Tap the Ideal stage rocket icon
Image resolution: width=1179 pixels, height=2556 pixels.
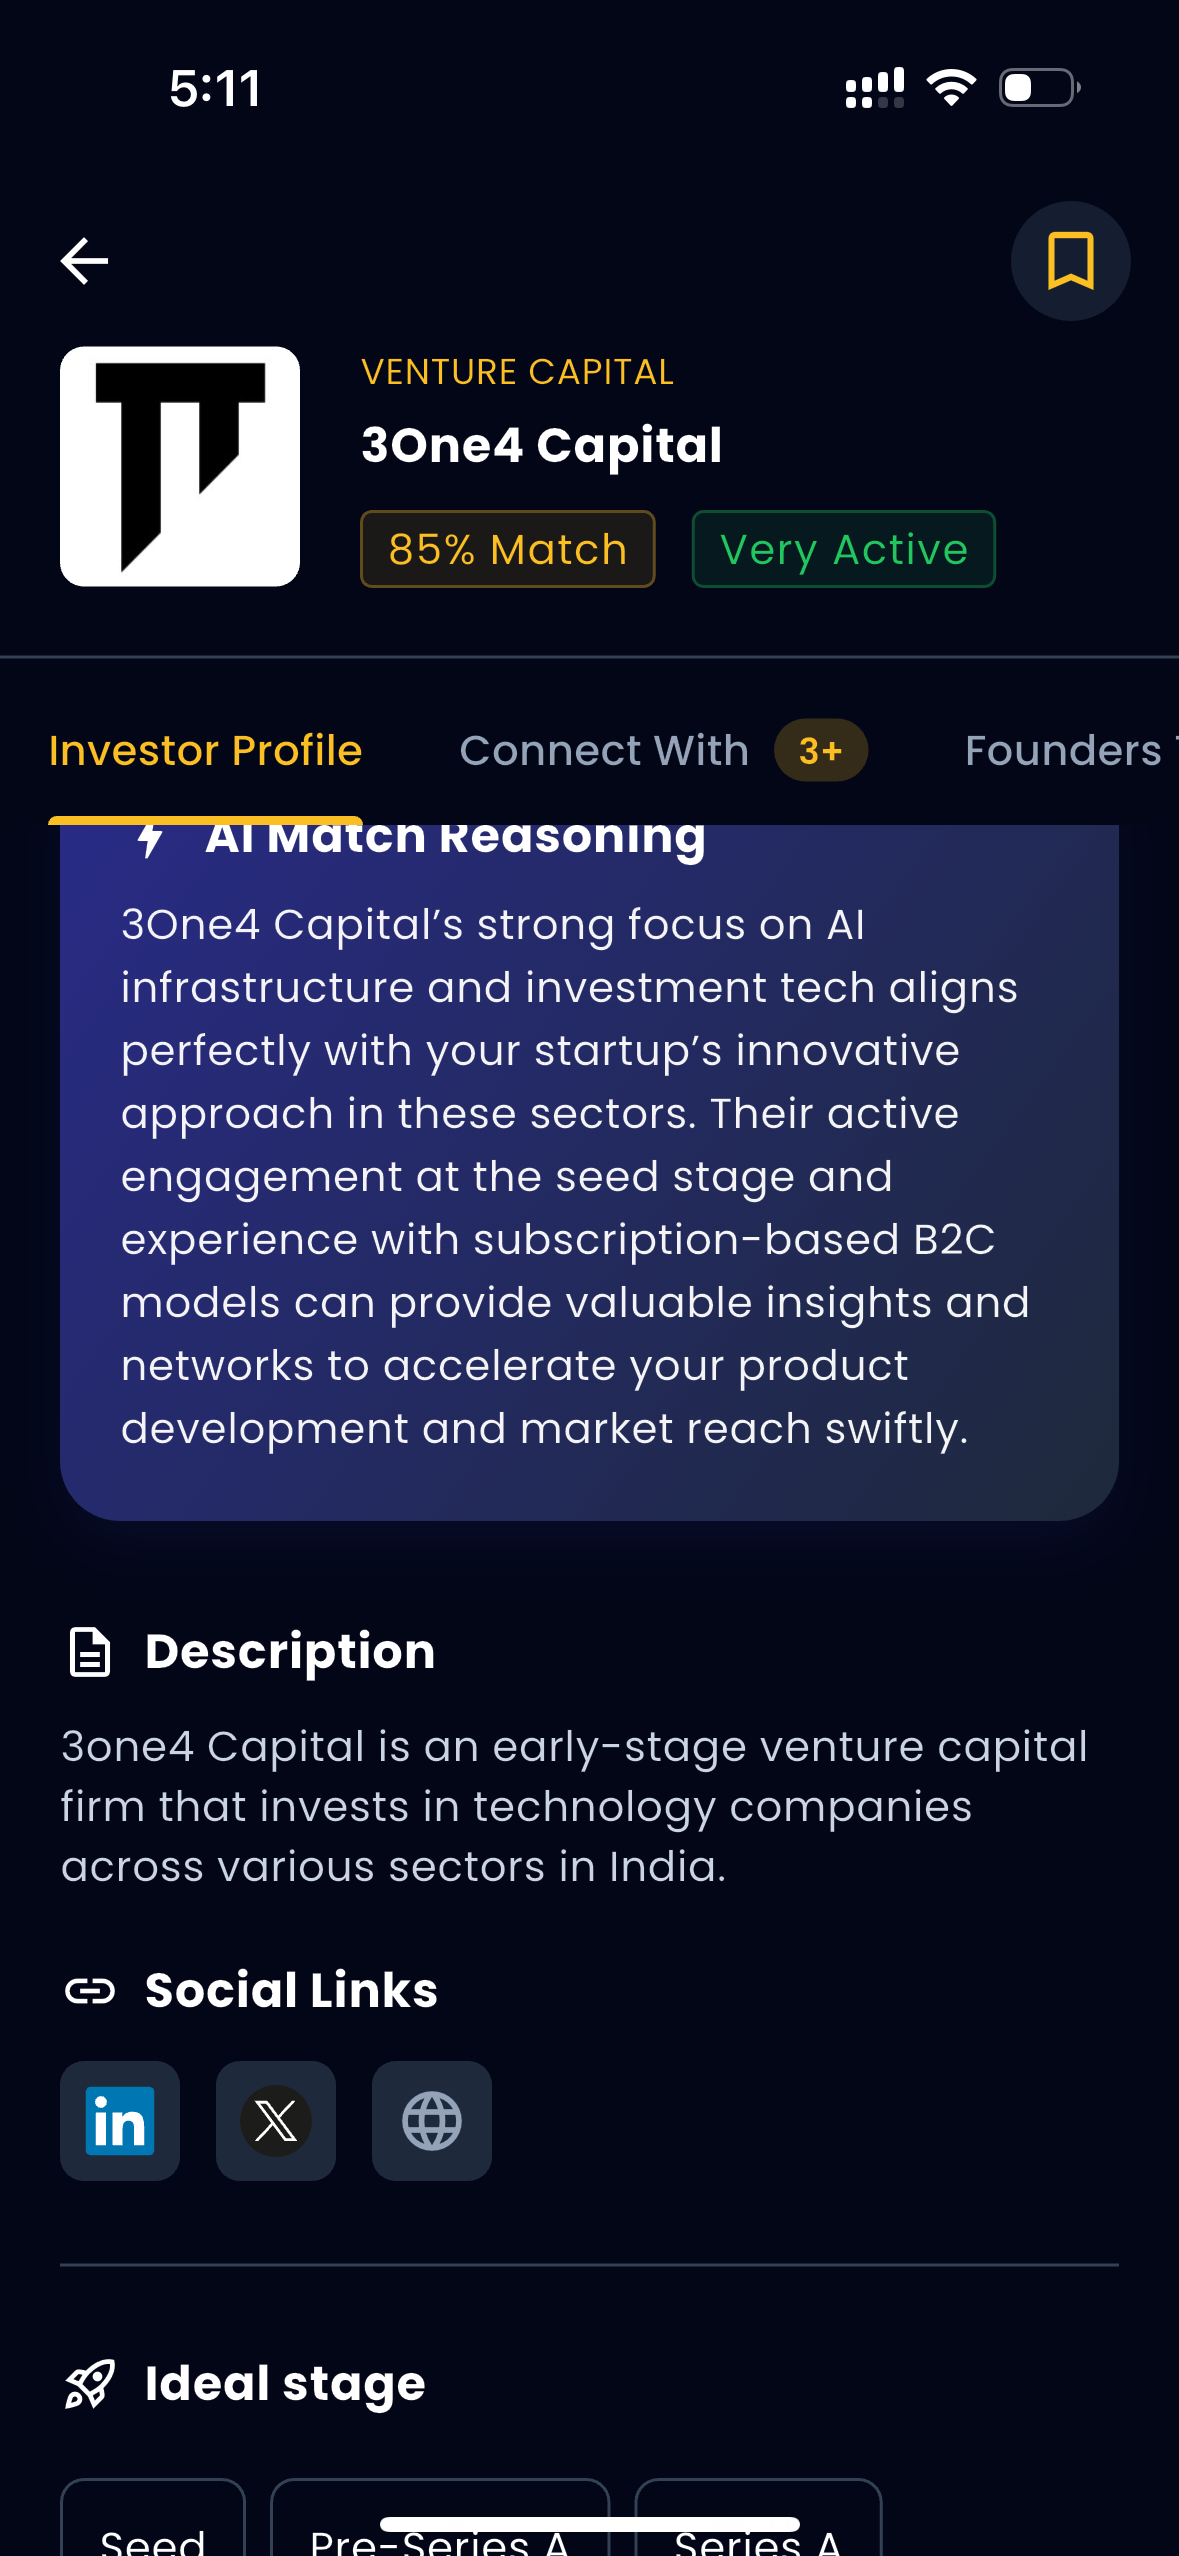tap(90, 2384)
